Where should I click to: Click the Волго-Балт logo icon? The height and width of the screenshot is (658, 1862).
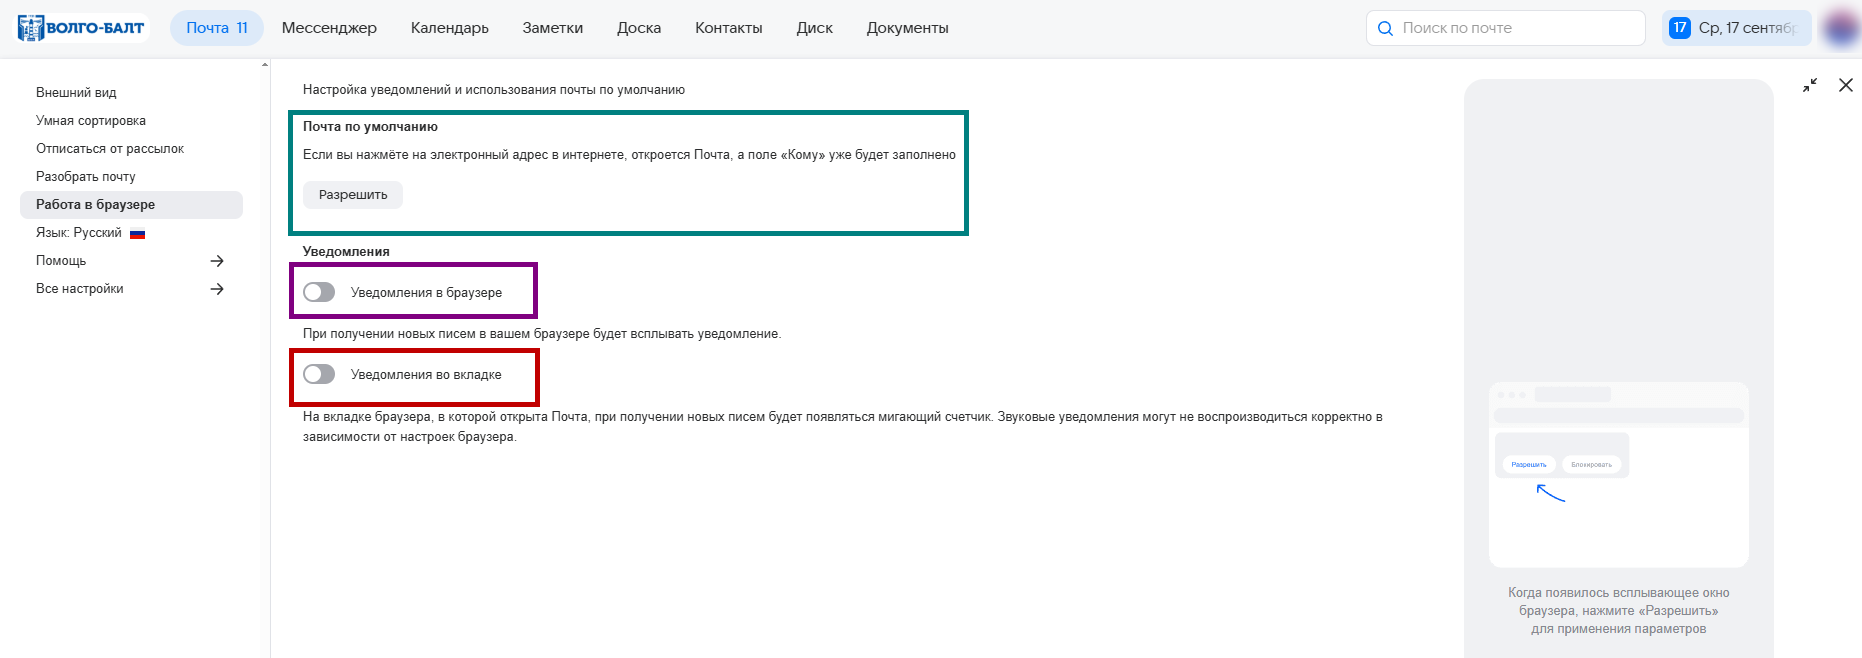(31, 28)
